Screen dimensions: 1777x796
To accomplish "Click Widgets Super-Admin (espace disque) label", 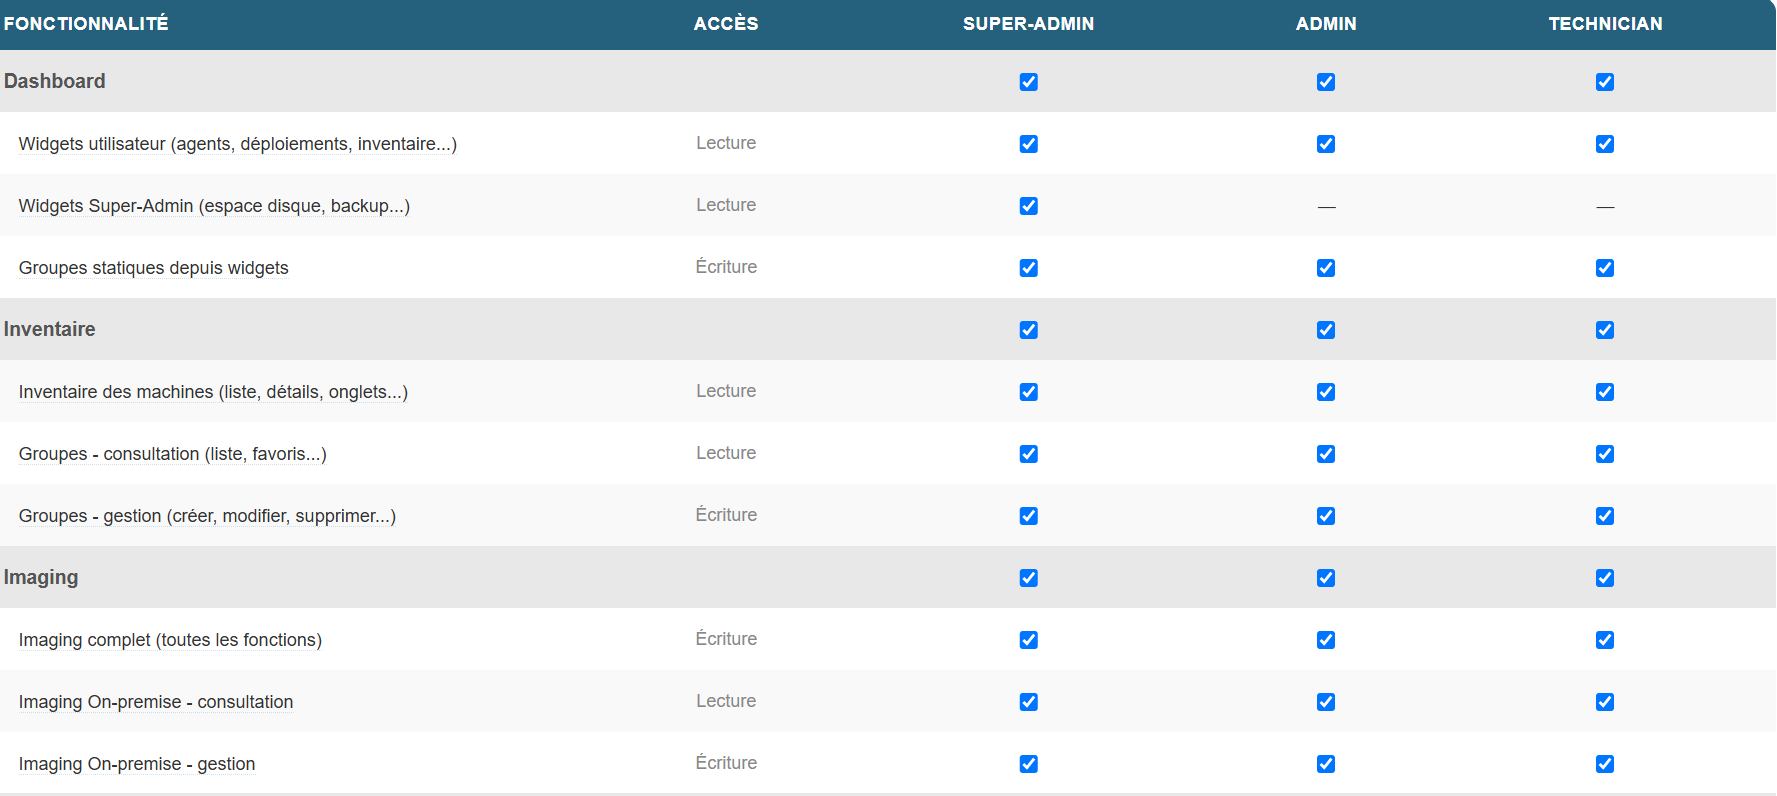I will [x=214, y=206].
